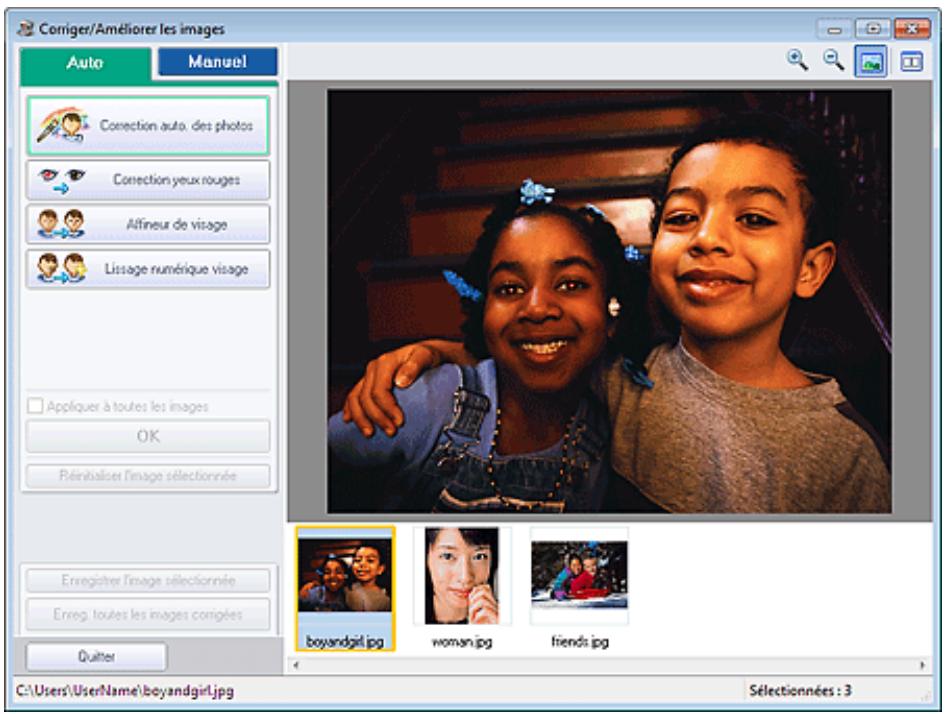Click the file path C:\Users\UserName\boyandgirl.jpg in status bar
This screenshot has width=945, height=714.
(125, 691)
